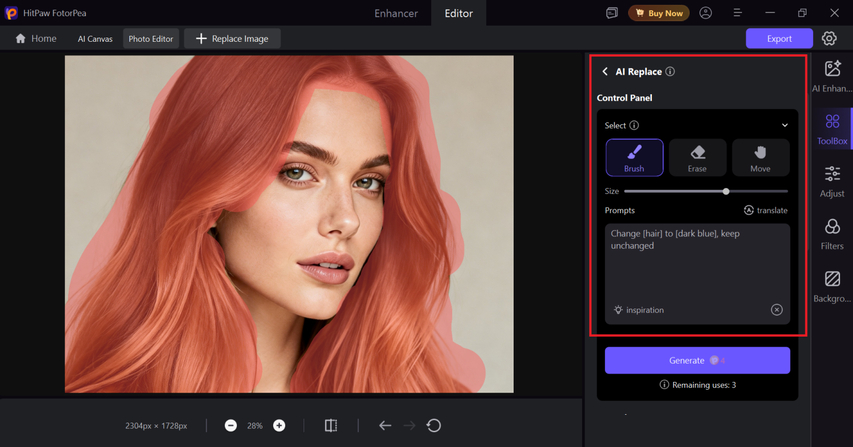
Task: Click the Generate button
Action: coord(697,361)
